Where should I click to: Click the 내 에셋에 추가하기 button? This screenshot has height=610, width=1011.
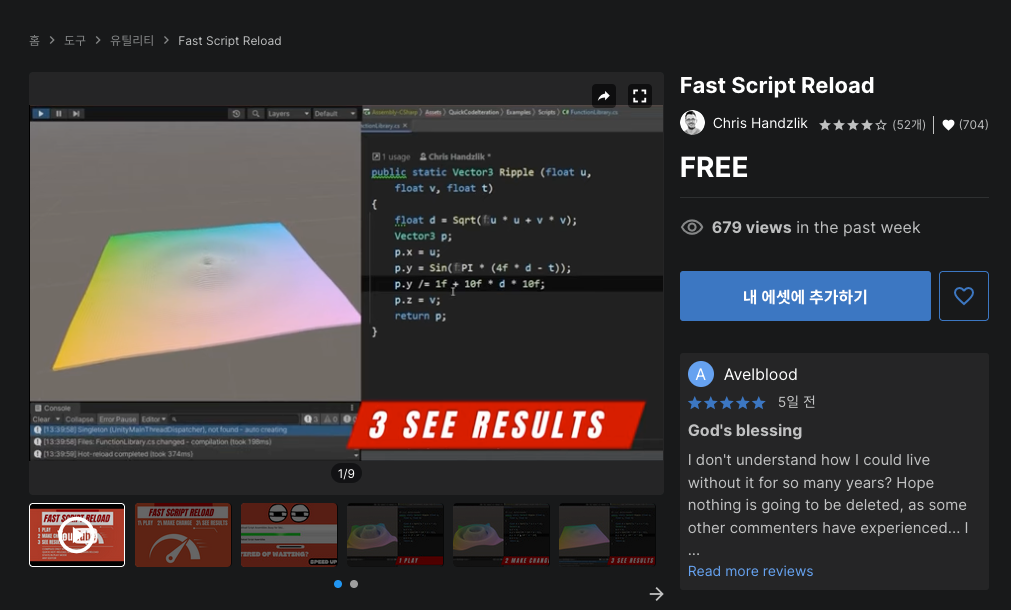click(804, 296)
